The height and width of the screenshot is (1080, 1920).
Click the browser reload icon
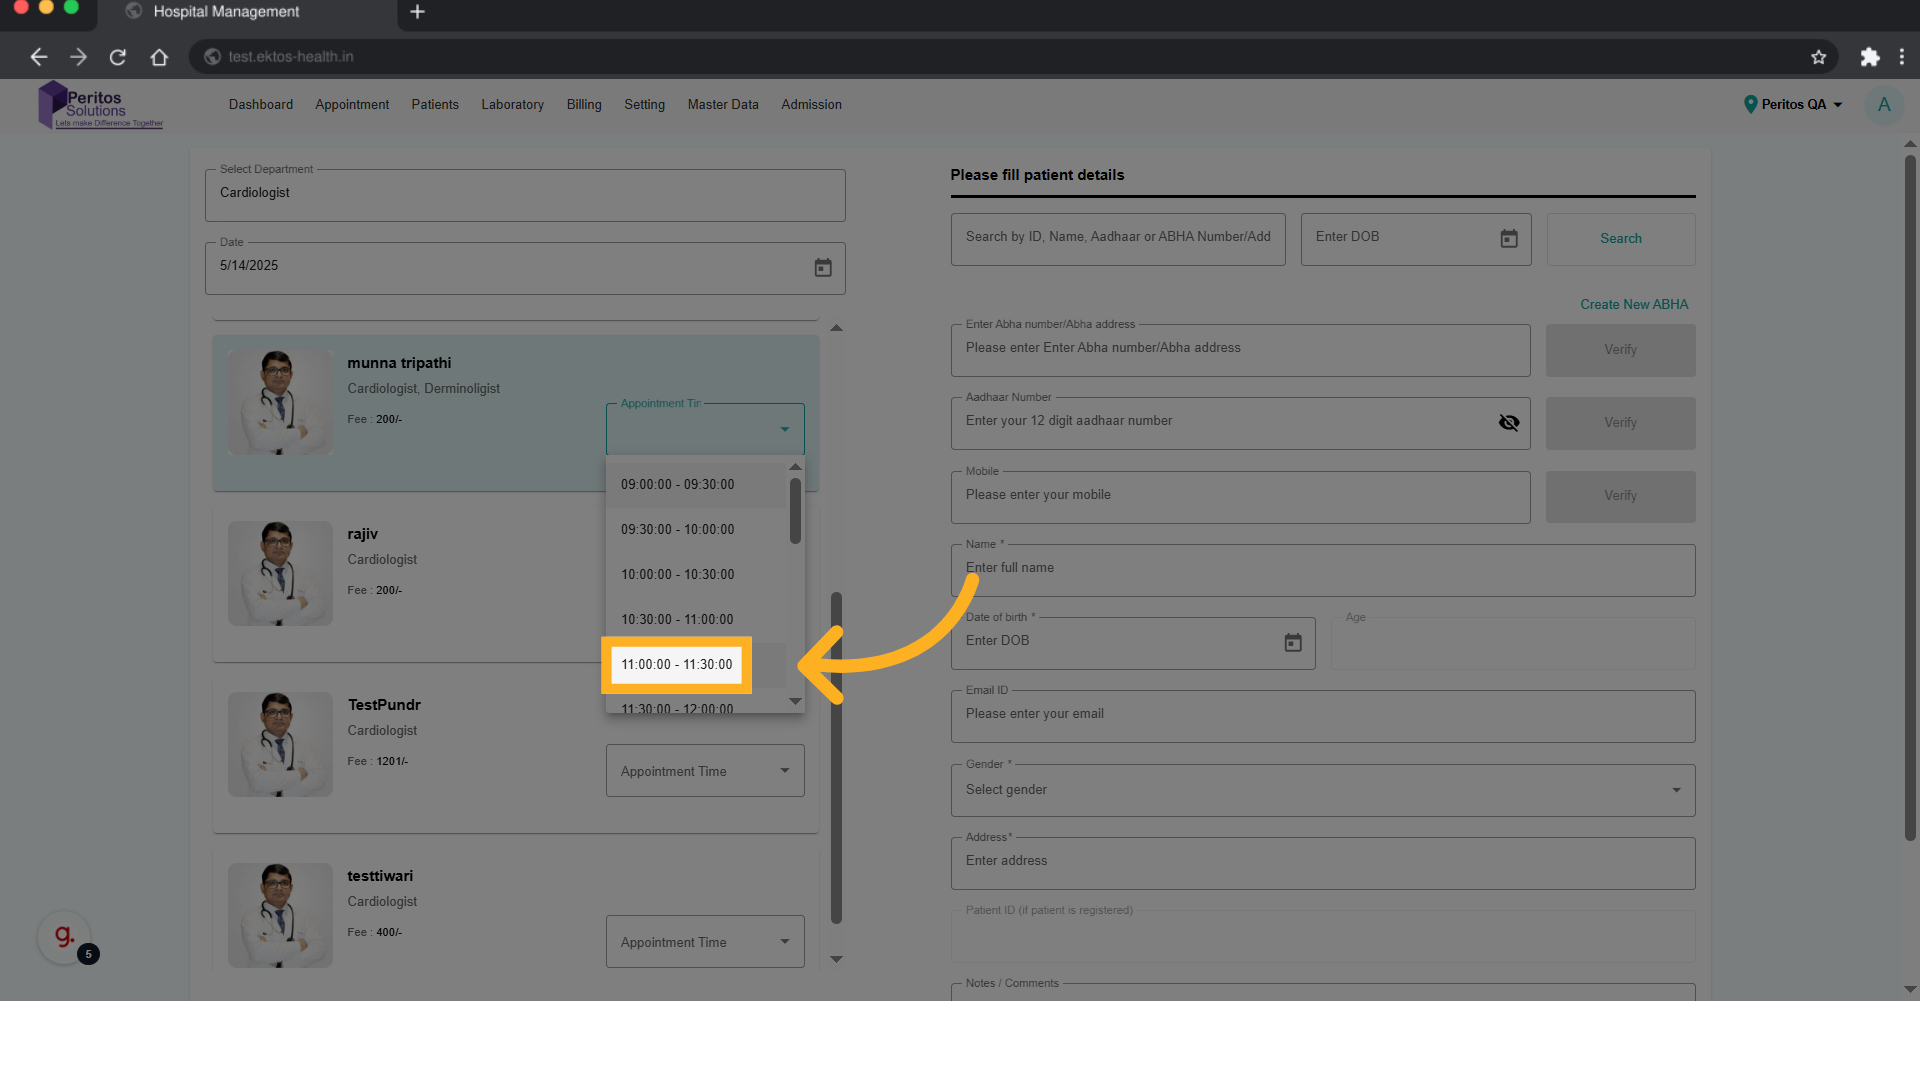tap(118, 57)
